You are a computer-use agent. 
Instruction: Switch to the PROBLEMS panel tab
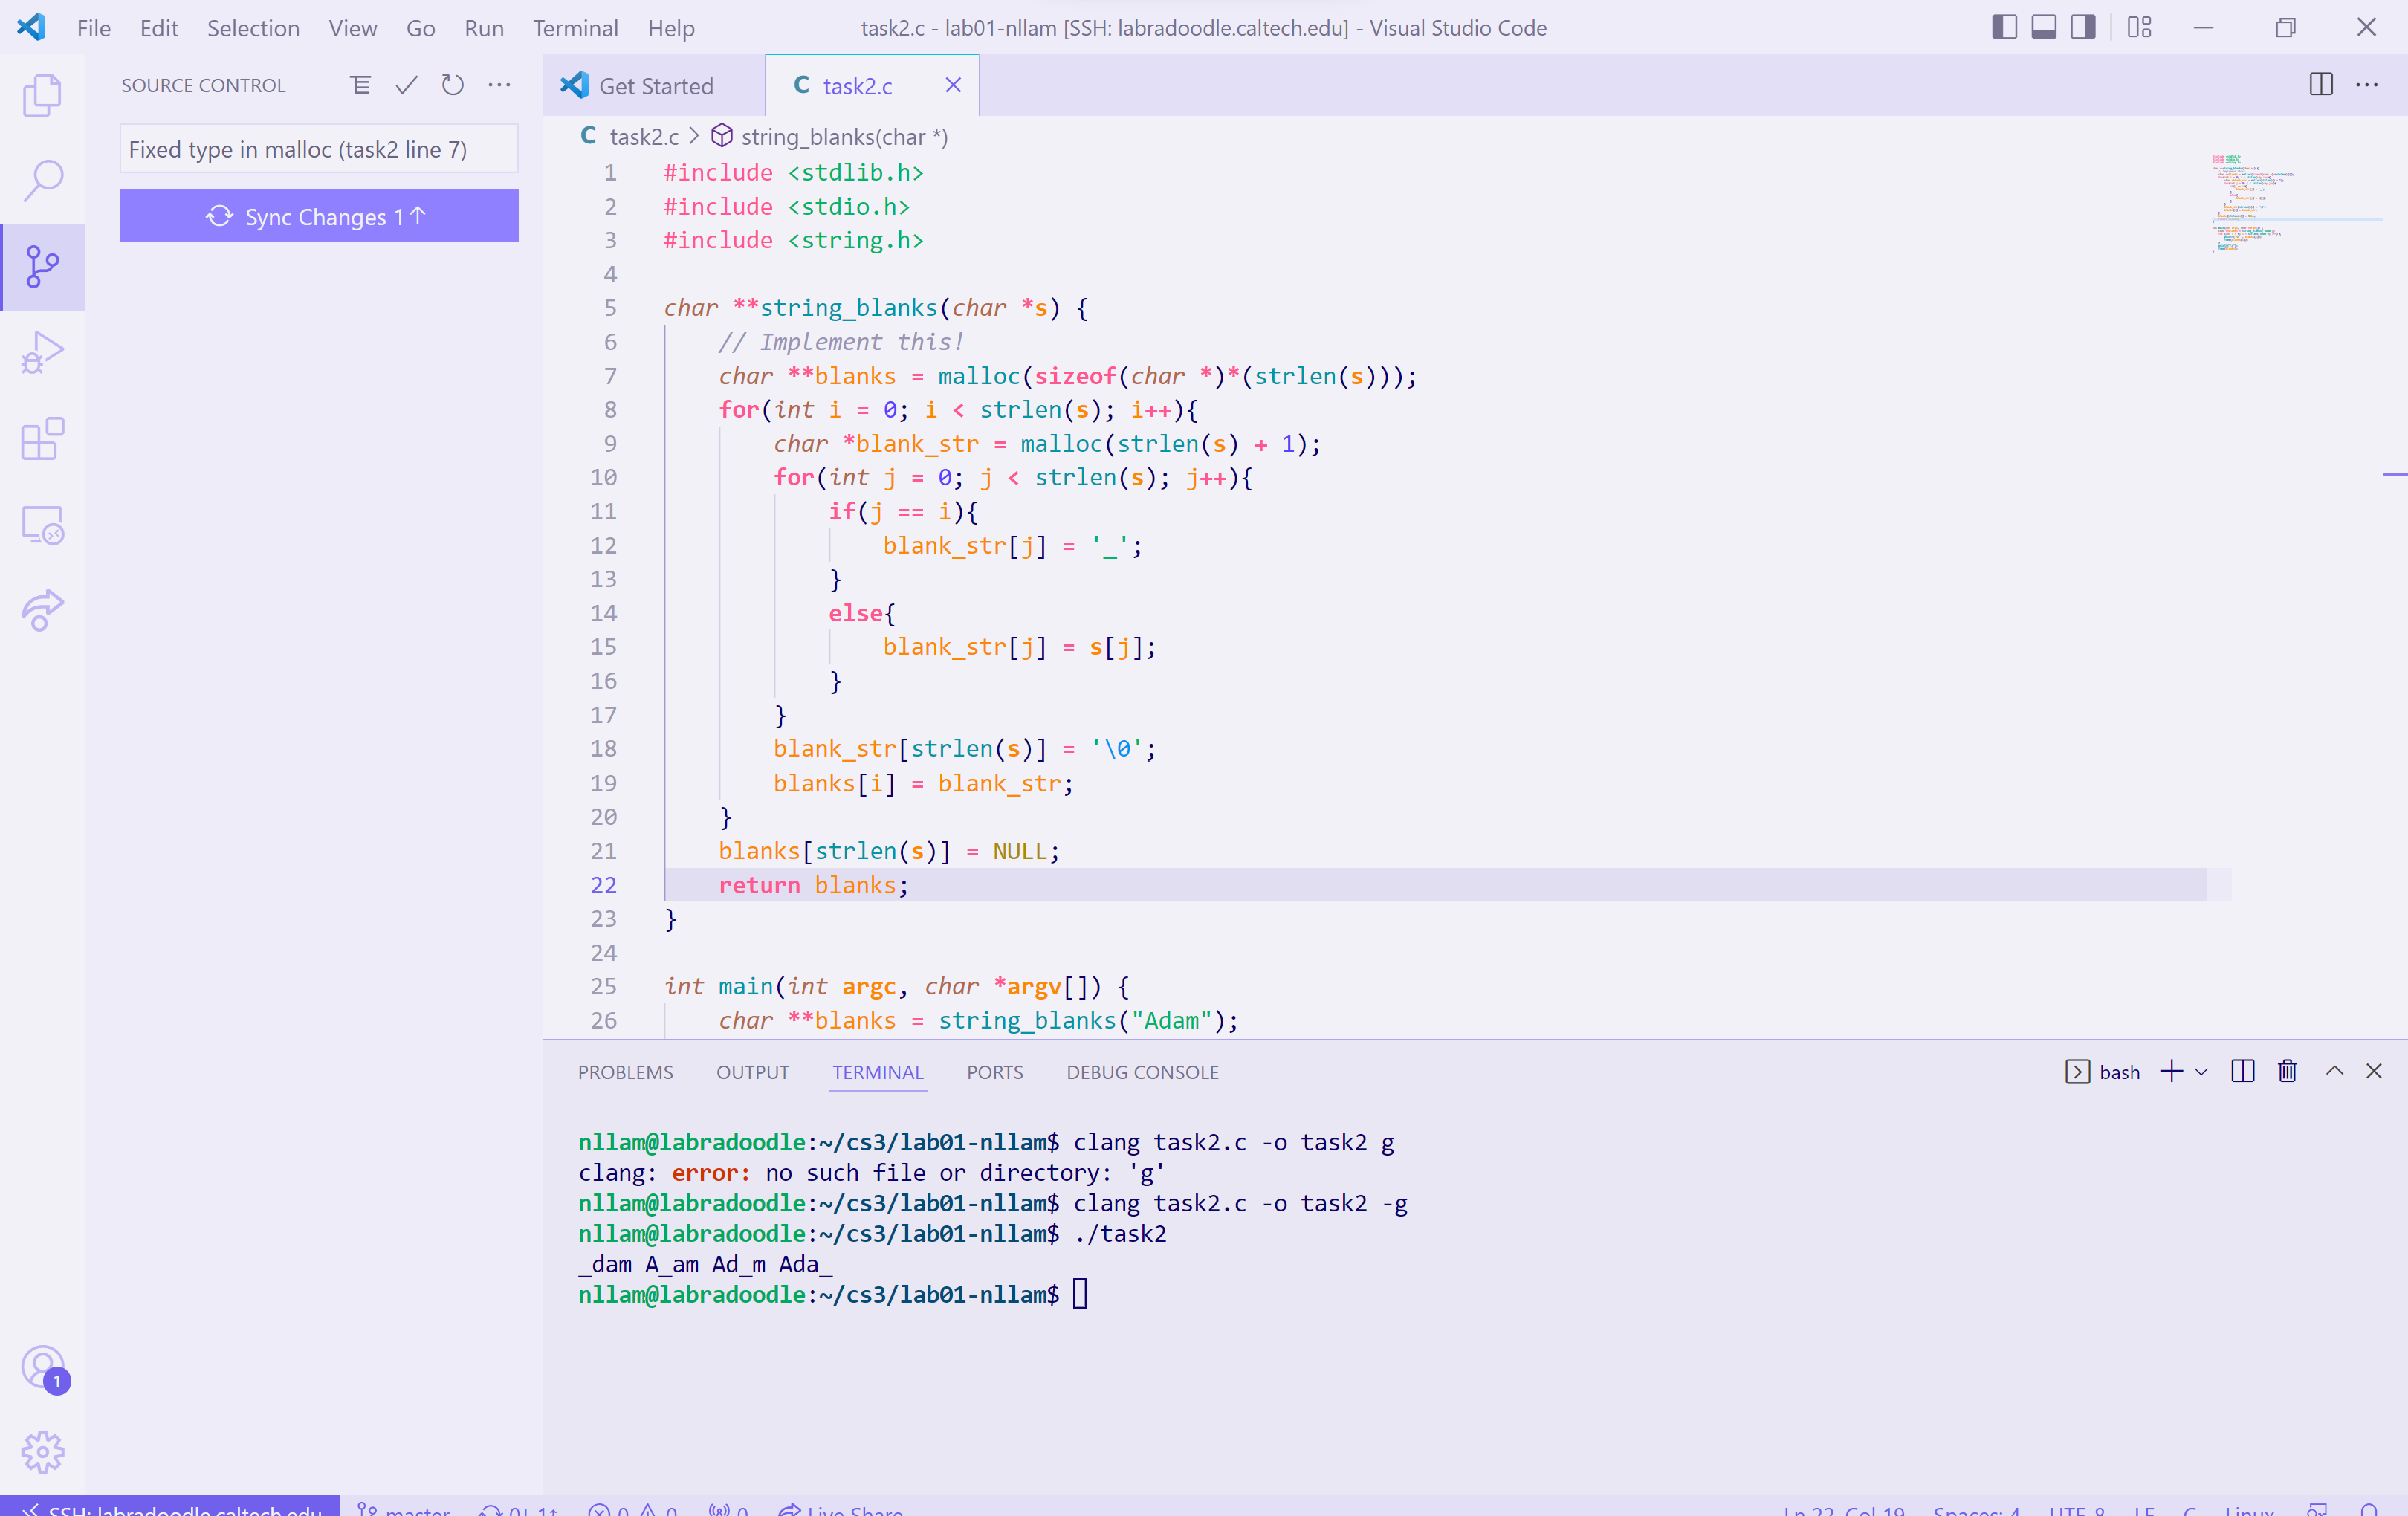[625, 1072]
